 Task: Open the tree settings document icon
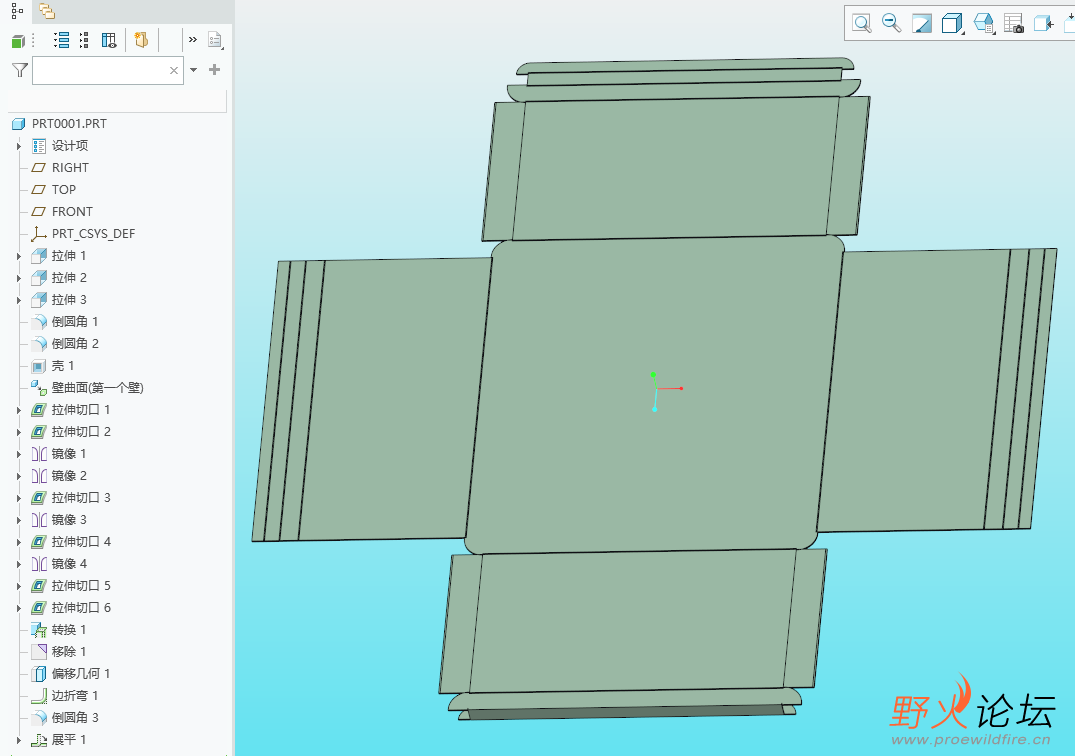click(215, 40)
